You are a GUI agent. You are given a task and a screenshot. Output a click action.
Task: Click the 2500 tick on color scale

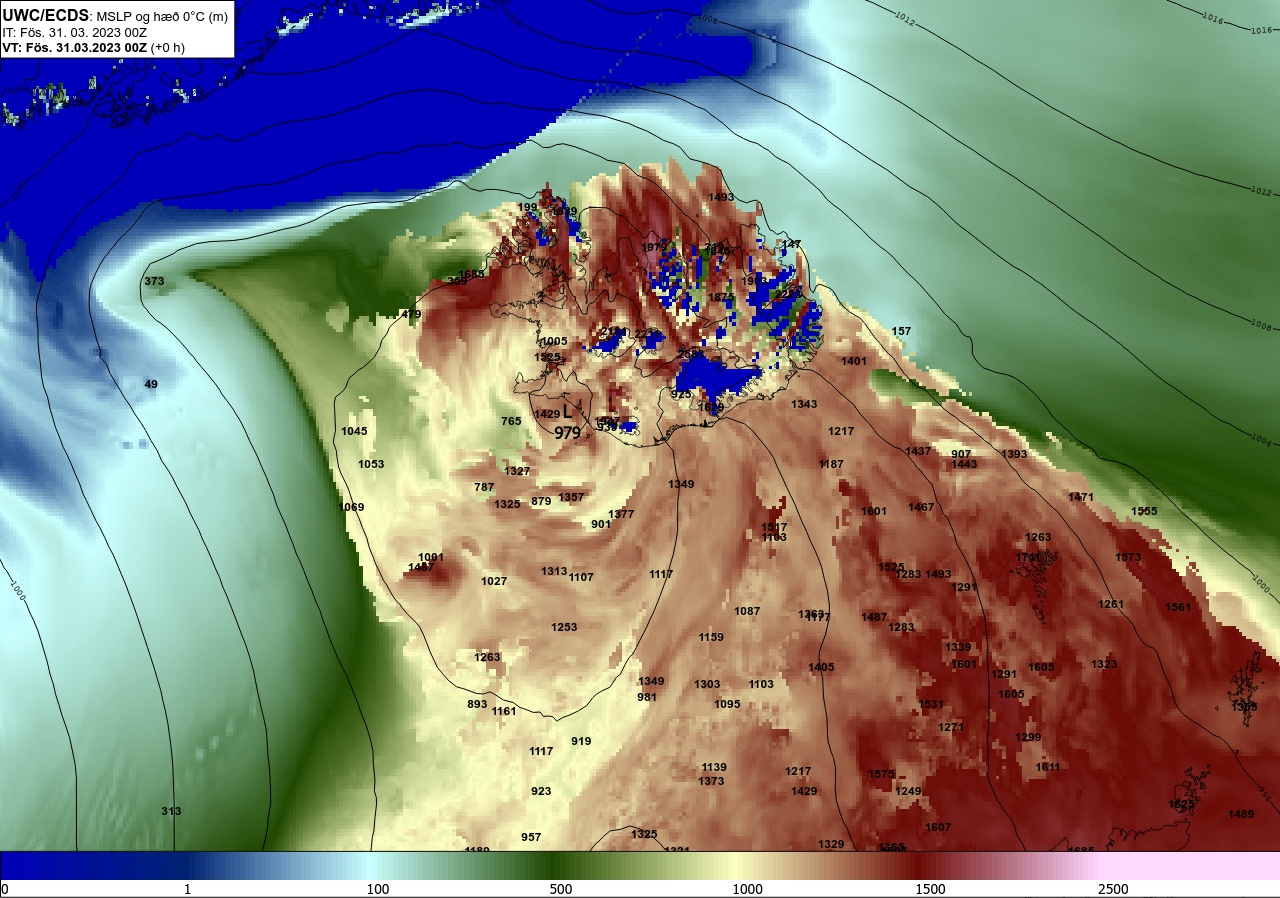point(1113,889)
